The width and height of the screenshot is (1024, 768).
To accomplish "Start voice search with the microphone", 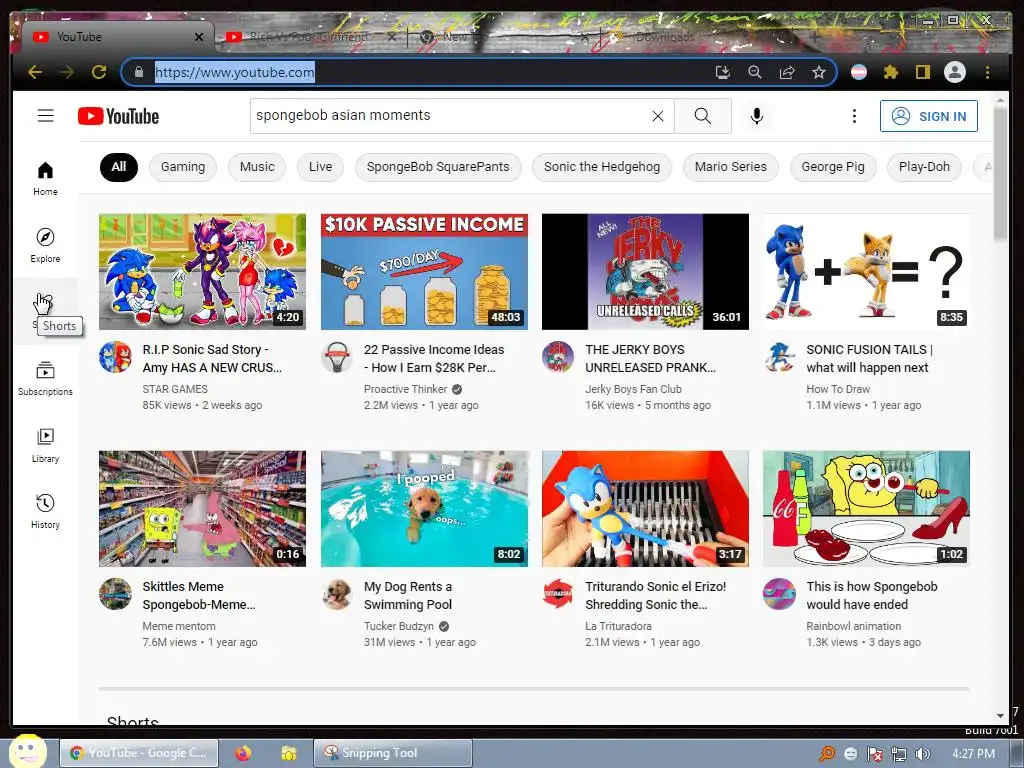I will 756,116.
